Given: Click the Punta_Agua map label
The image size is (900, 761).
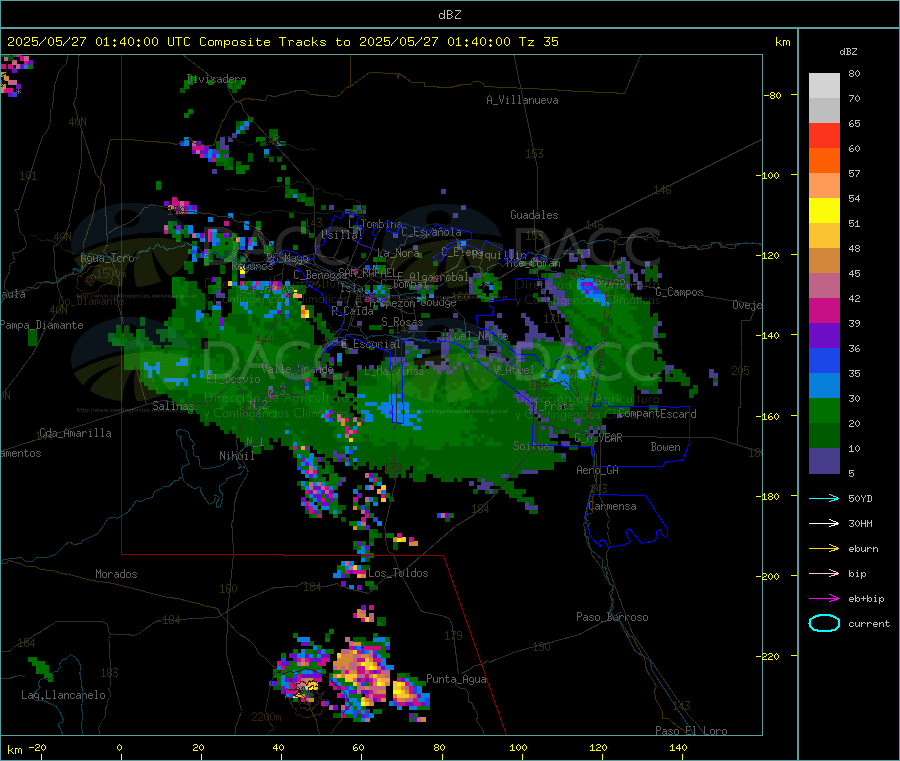Looking at the screenshot, I should tap(456, 679).
